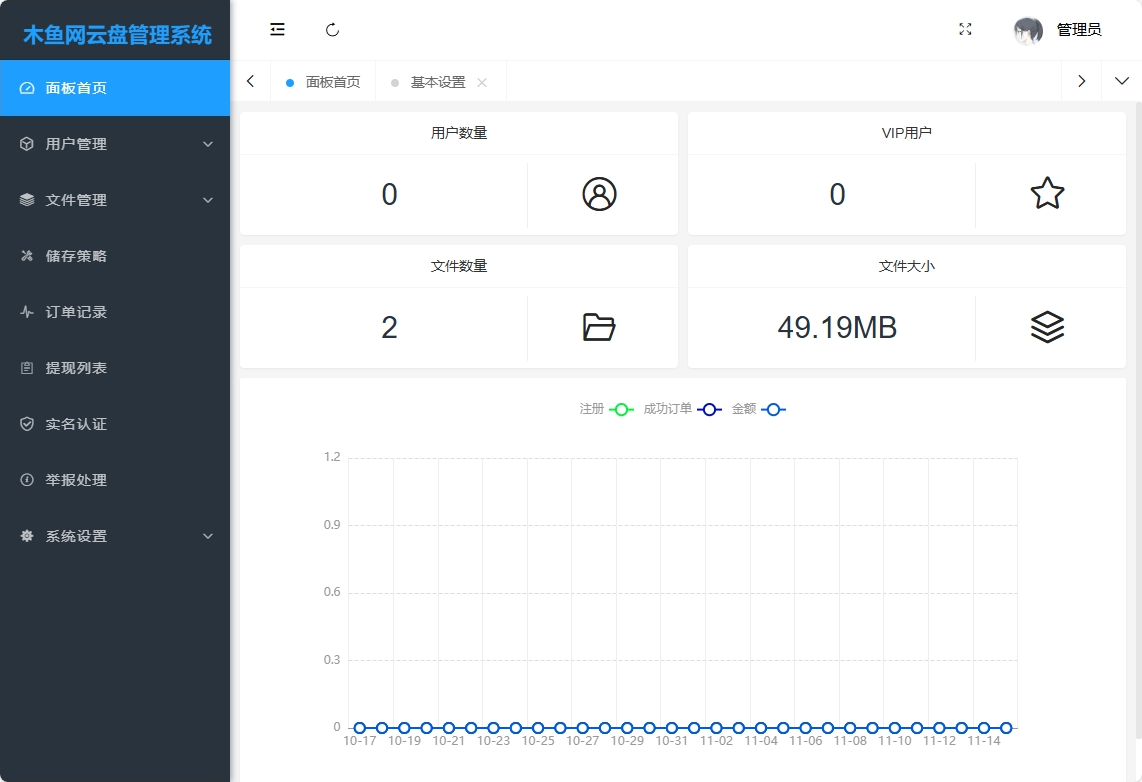Click the layers icon beside 文件管理
This screenshot has height=782, width=1142.
tap(27, 200)
